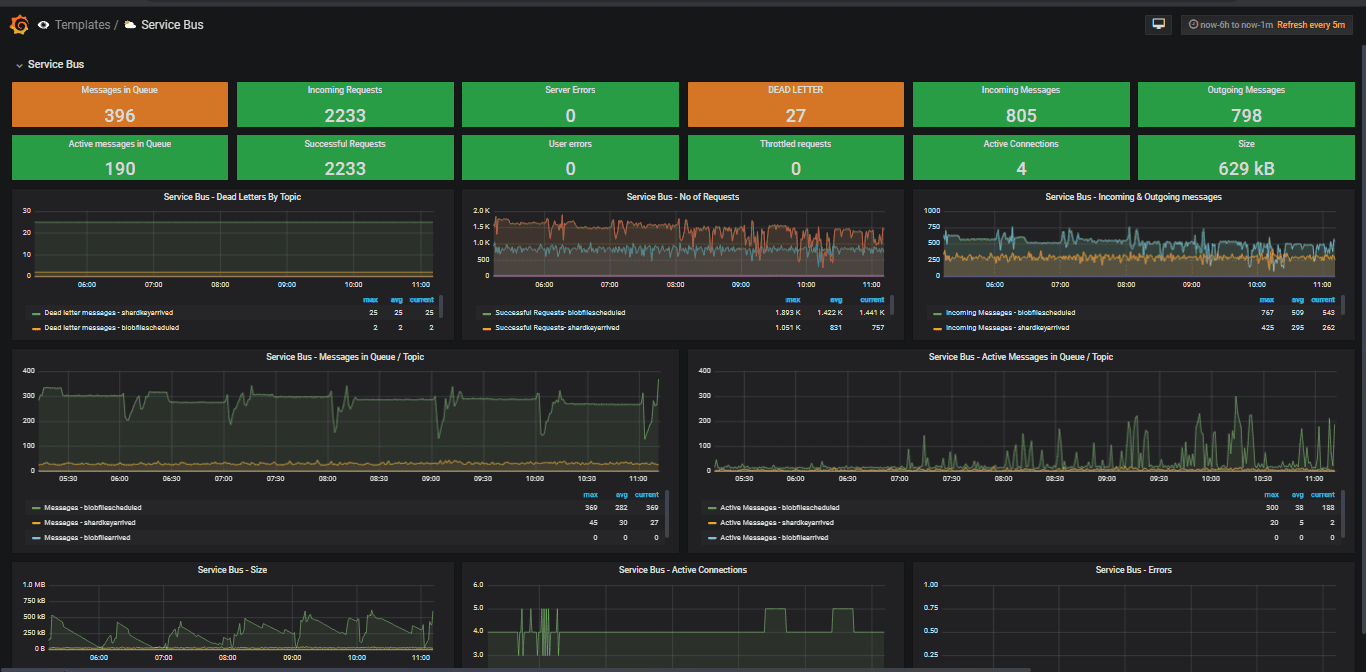This screenshot has width=1366, height=672.
Task: Click the Incoming Messages 805 stat panel
Action: 1021,104
